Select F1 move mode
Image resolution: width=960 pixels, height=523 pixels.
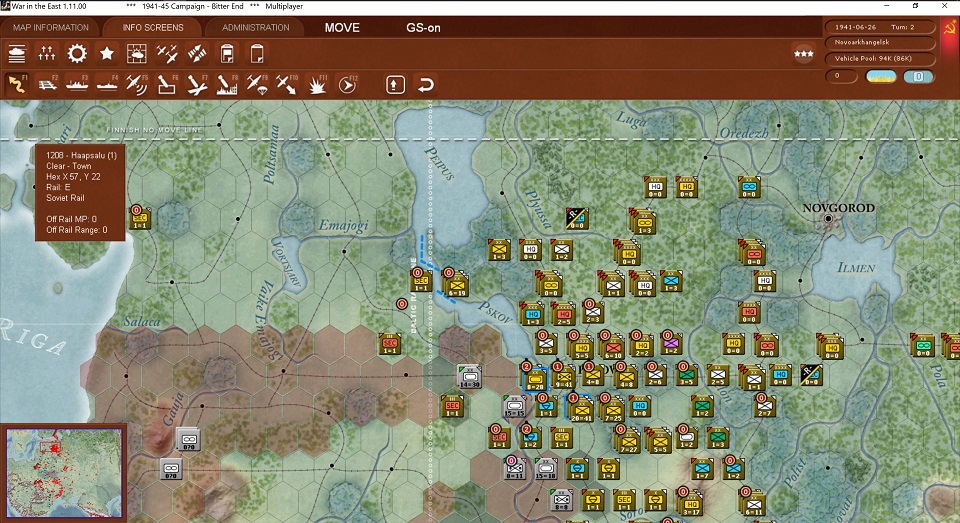point(17,84)
